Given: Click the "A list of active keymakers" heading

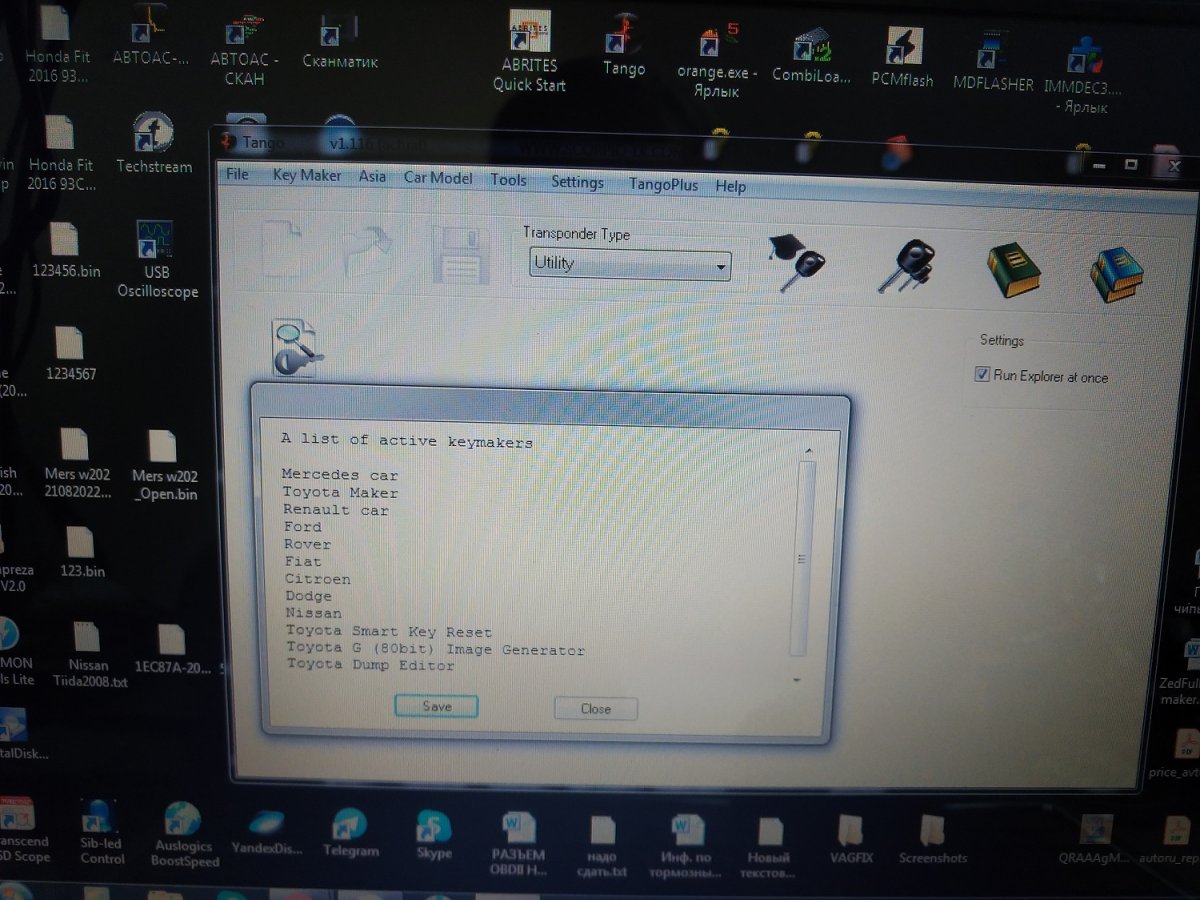Looking at the screenshot, I should click(x=407, y=441).
